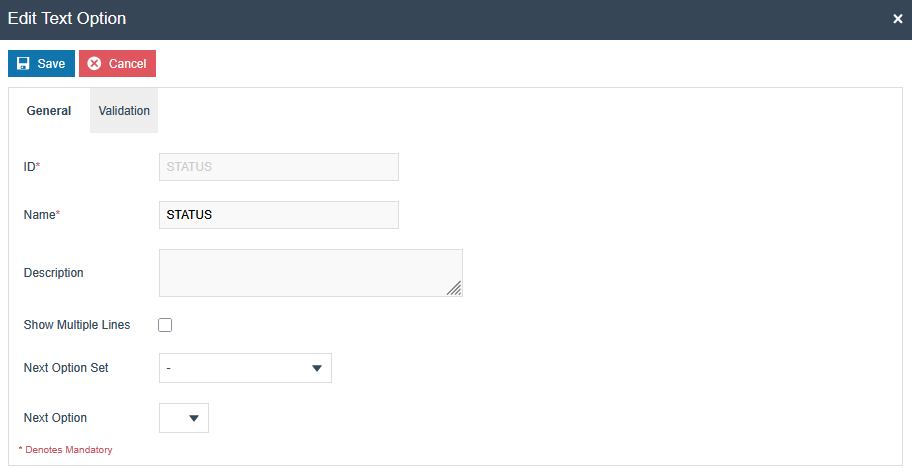Click the Next Option Set dropdown arrow
Viewport: 912px width, 472px height.
pos(317,368)
